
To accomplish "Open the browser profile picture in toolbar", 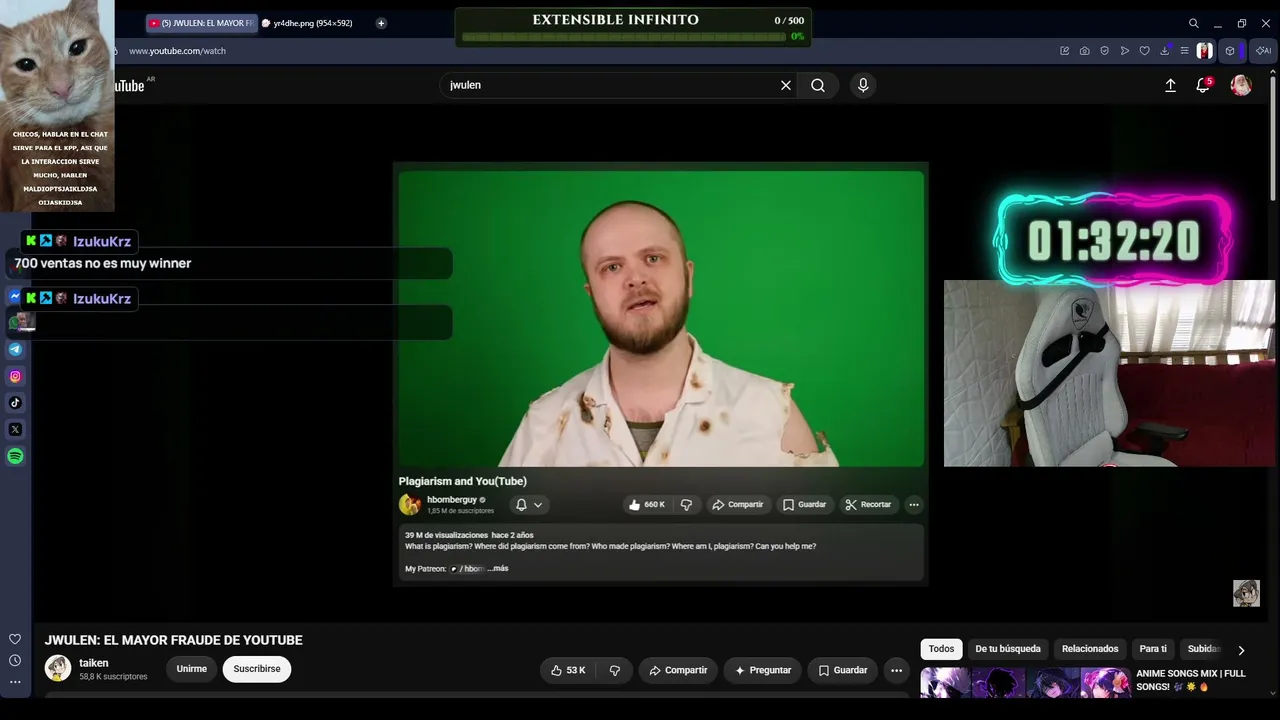I will point(1205,51).
